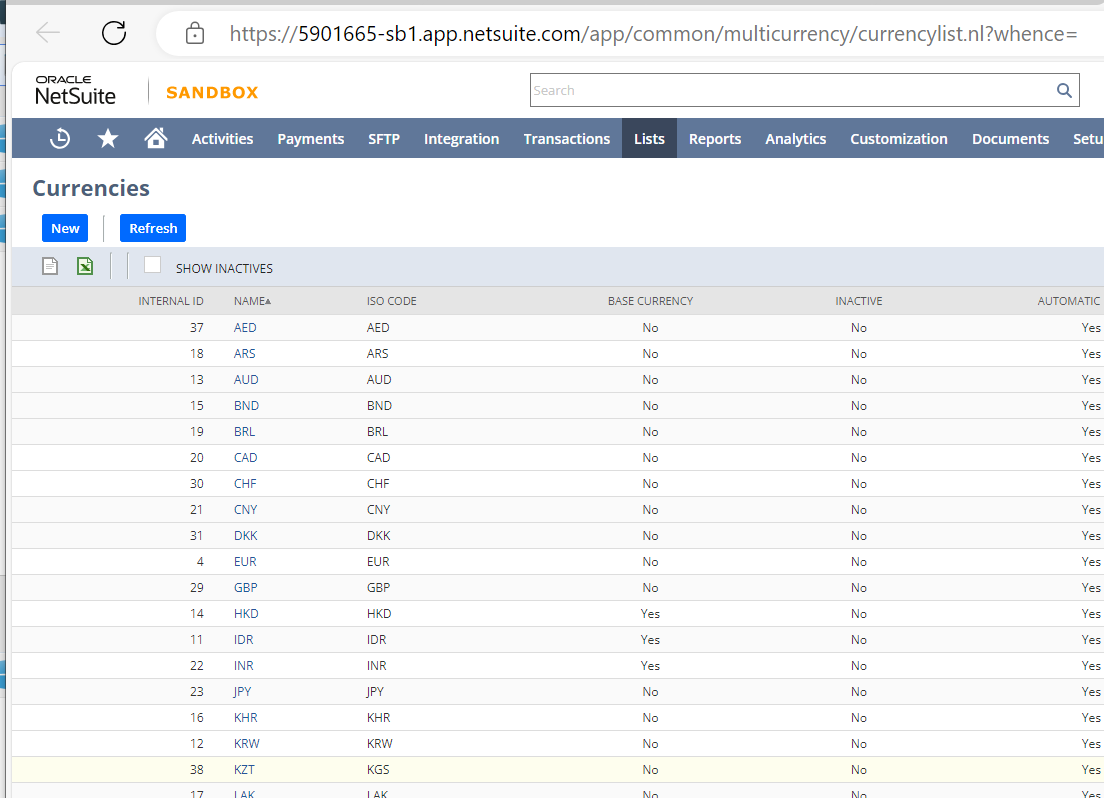Open the BRL currency link
Image resolution: width=1104 pixels, height=798 pixels.
(x=244, y=432)
